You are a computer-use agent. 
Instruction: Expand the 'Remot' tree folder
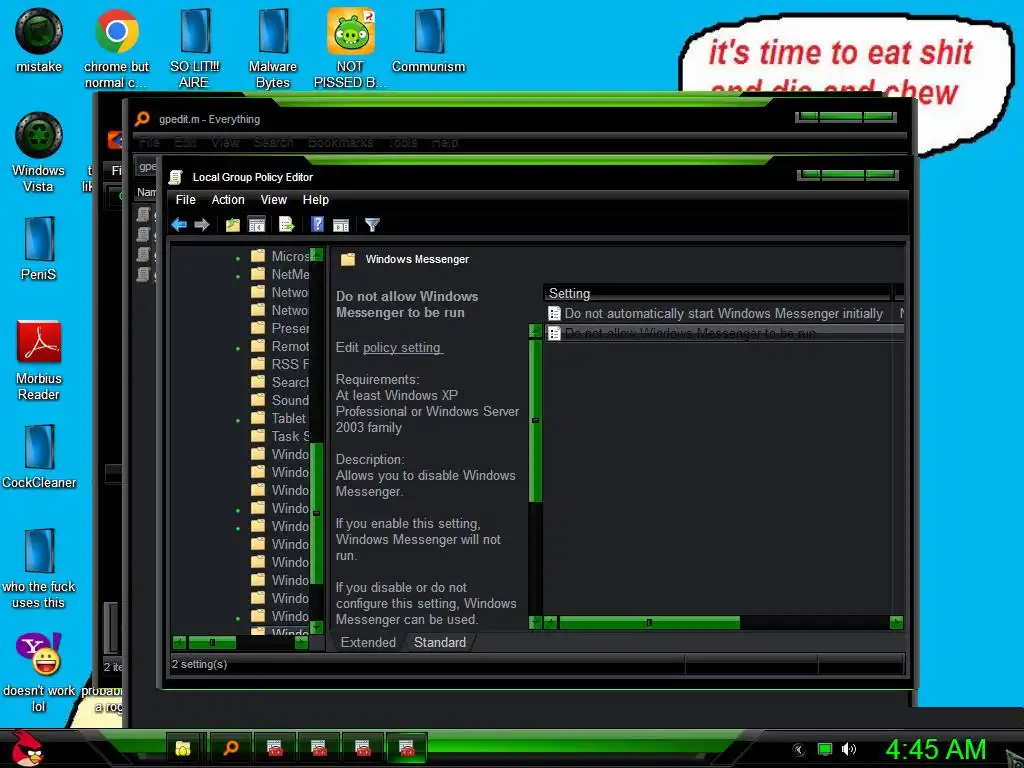pyautogui.click(x=238, y=349)
